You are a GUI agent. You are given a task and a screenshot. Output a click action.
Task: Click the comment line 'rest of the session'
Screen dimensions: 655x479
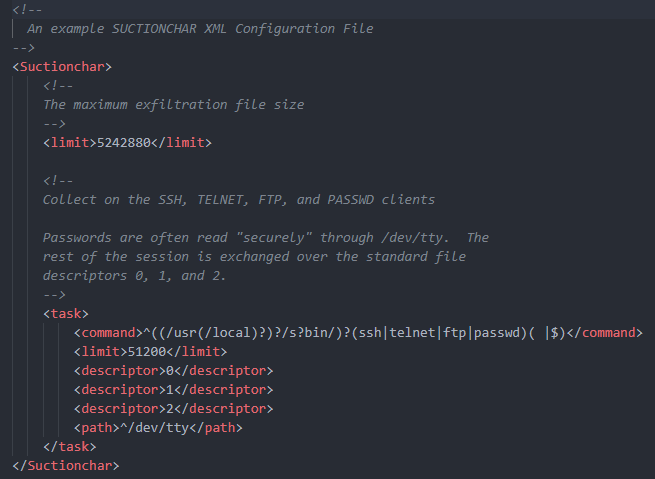pos(254,256)
